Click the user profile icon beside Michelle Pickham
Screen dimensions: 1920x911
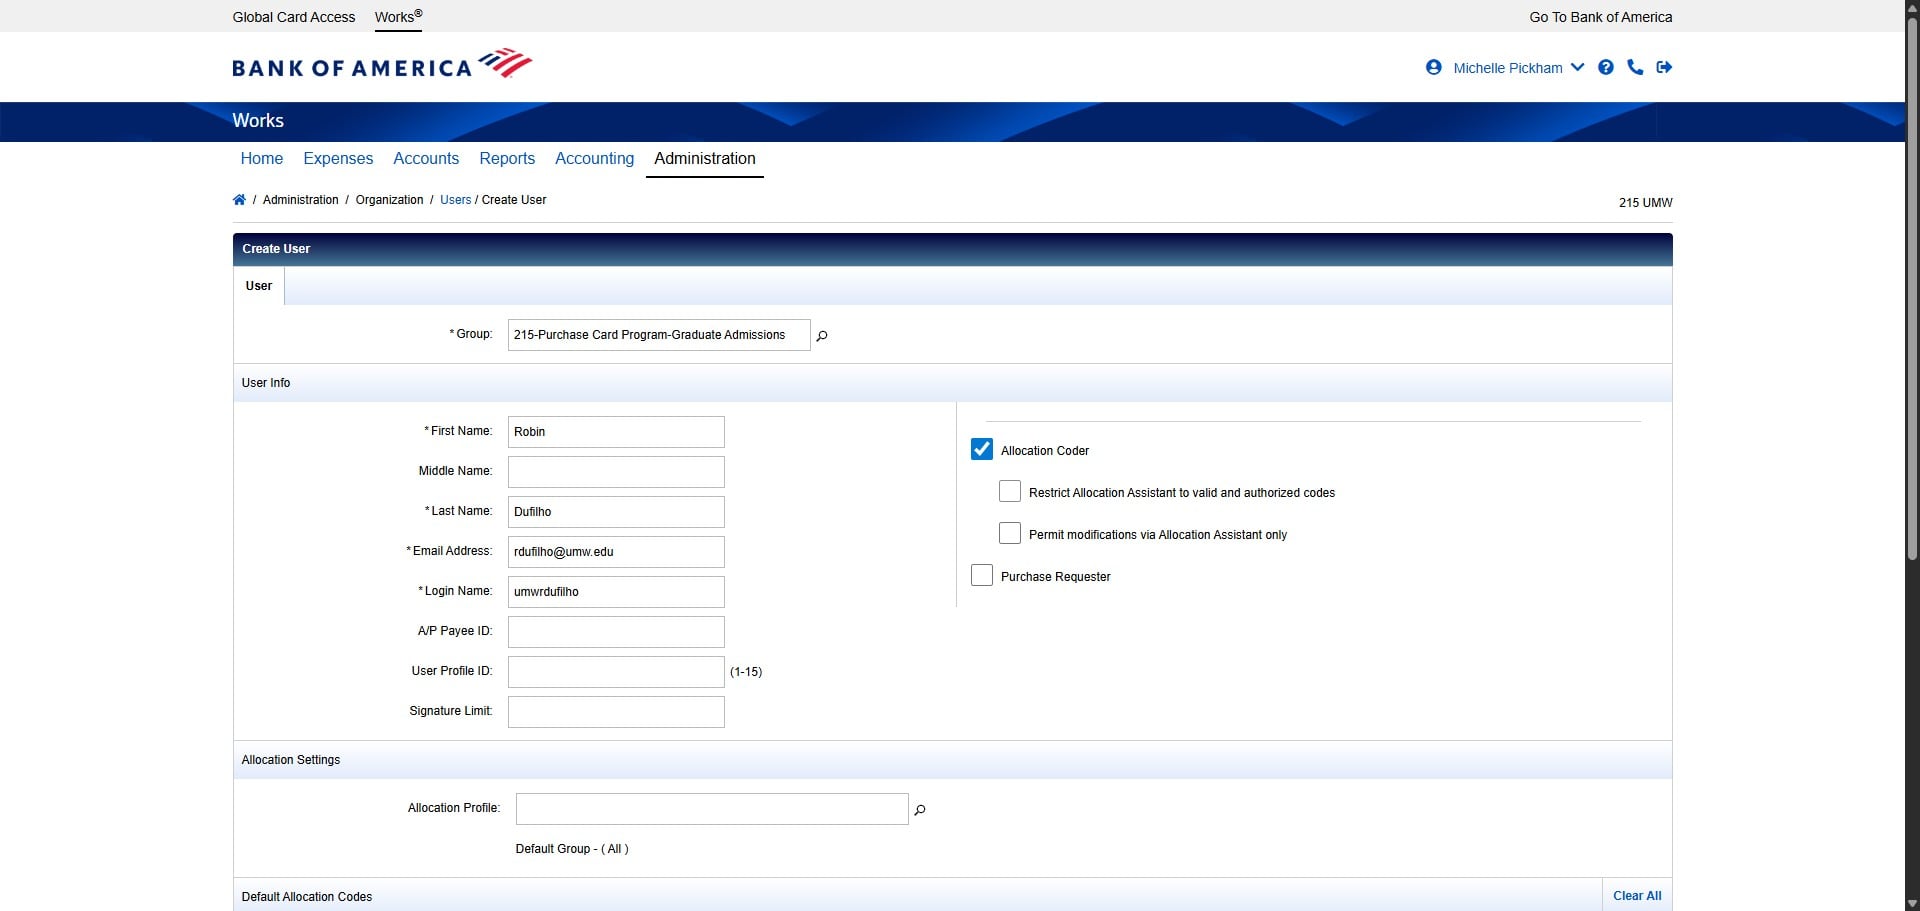pyautogui.click(x=1434, y=67)
